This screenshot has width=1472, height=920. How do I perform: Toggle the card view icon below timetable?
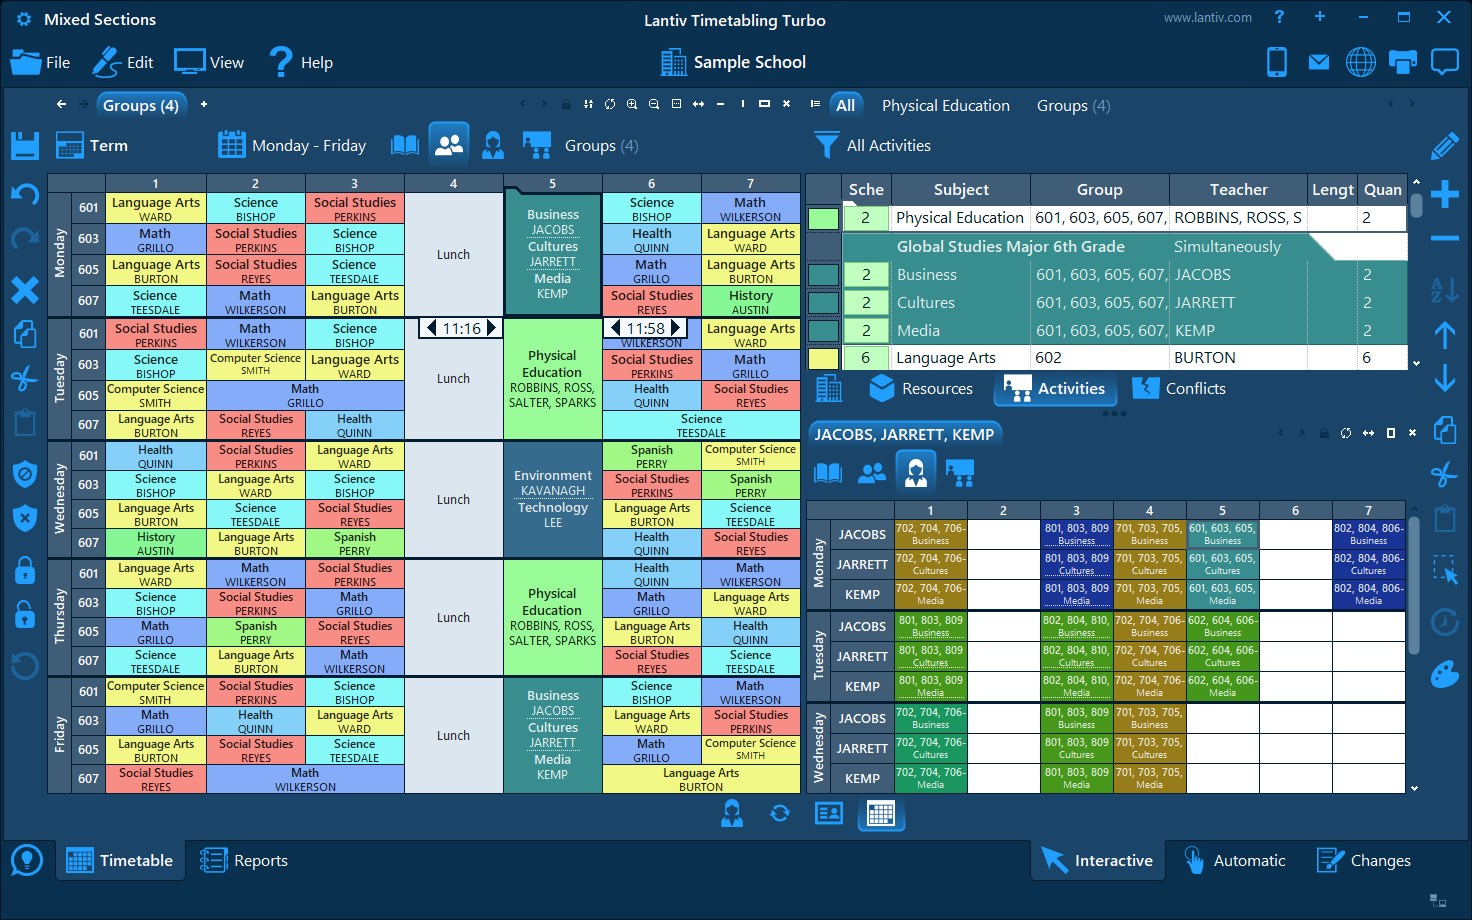829,814
